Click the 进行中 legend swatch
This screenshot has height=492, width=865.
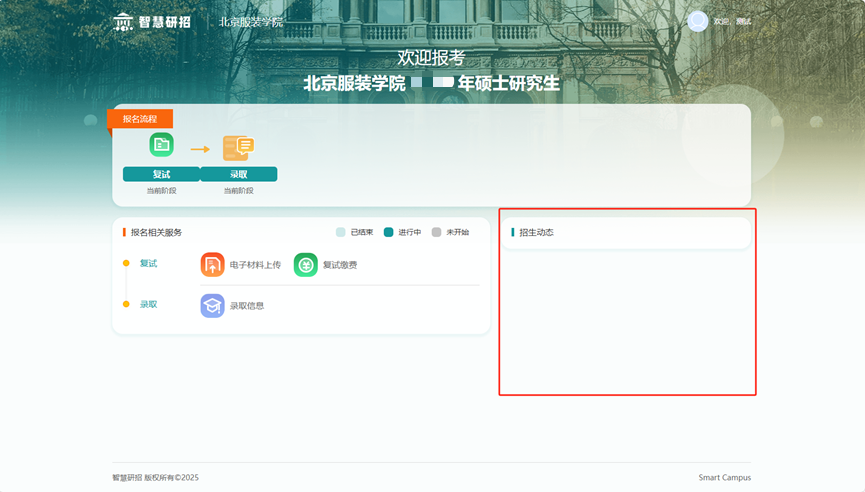[x=389, y=232]
